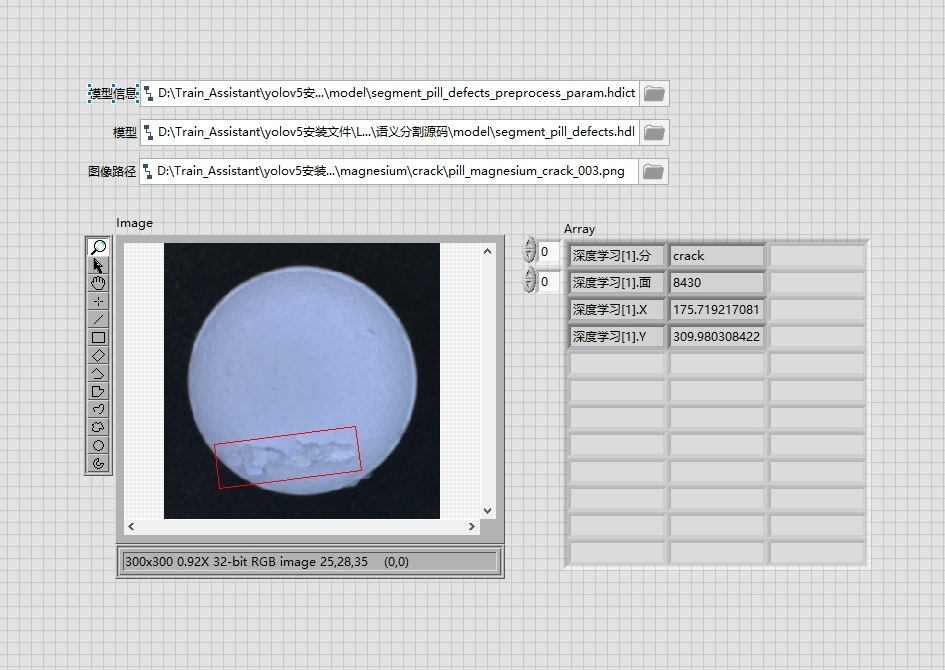Viewport: 945px width, 670px height.
Task: Click the '模型' label
Action: [x=125, y=133]
